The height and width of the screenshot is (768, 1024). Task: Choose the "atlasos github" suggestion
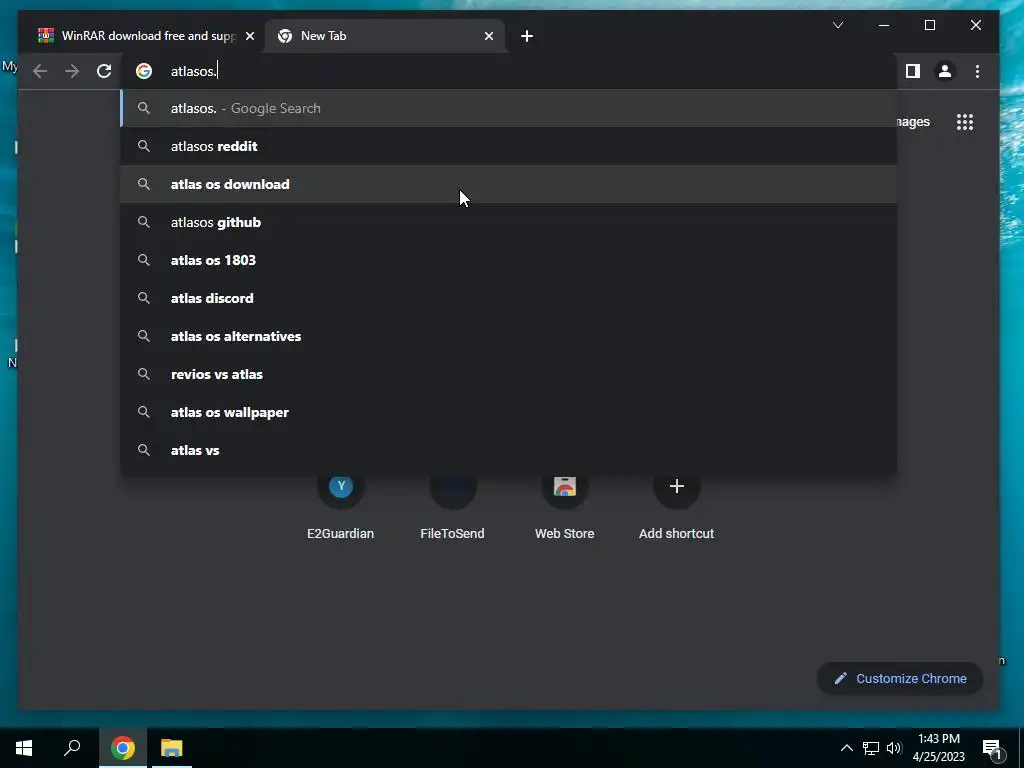tap(509, 222)
